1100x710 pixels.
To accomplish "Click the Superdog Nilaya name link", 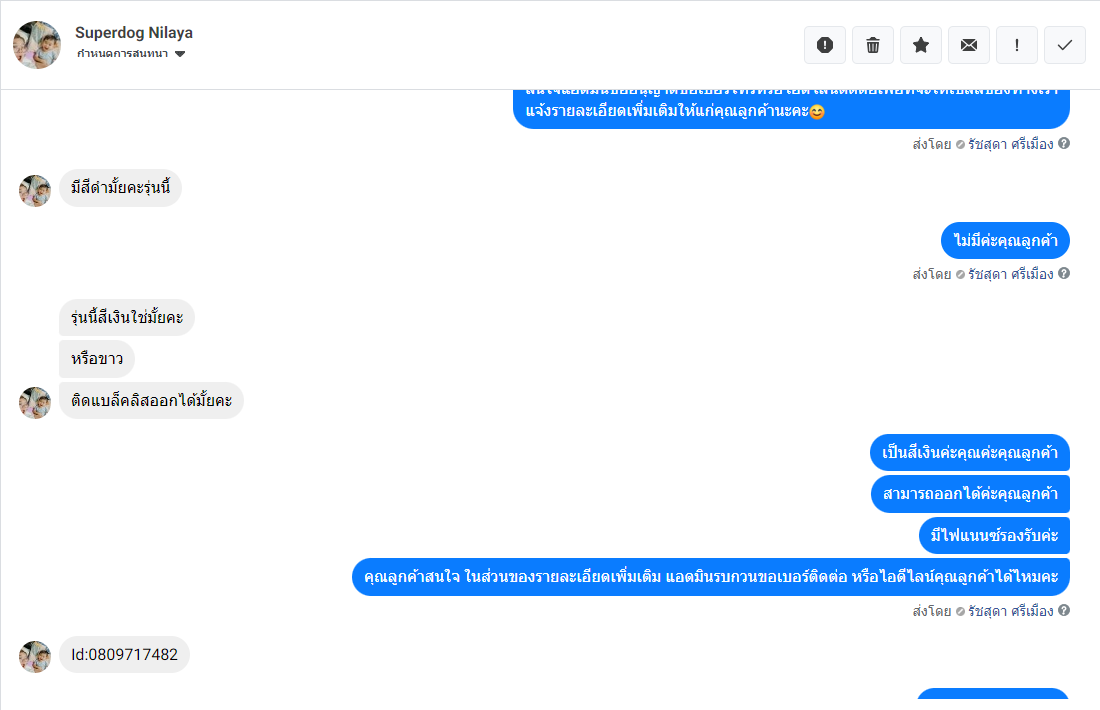I will tap(134, 33).
